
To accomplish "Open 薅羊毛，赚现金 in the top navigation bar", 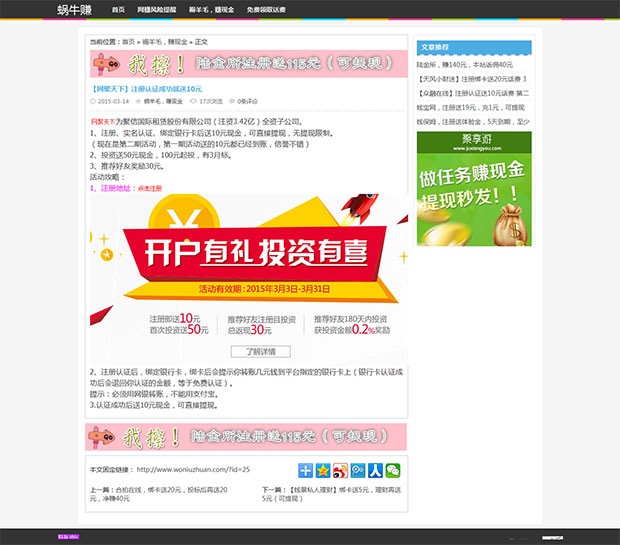I will (211, 9).
